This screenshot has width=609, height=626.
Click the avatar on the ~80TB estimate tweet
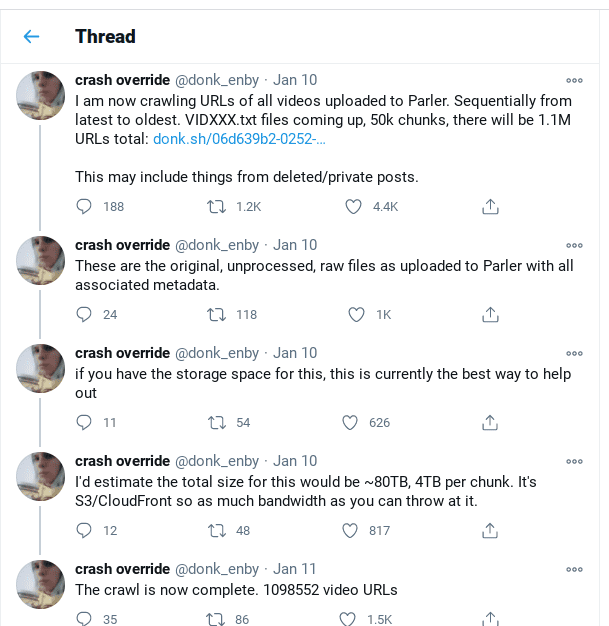(41, 476)
